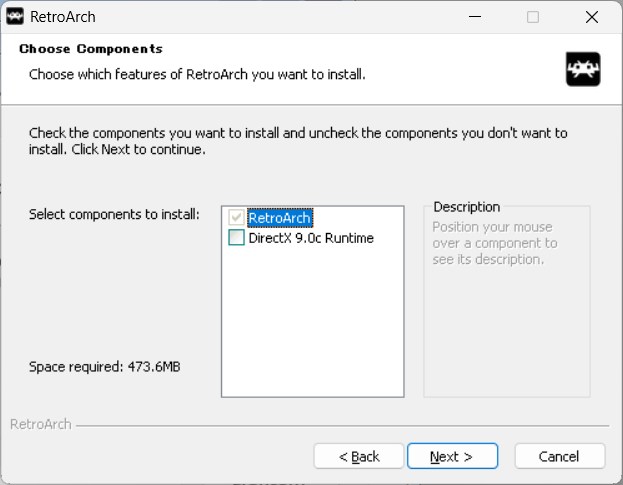Click 'Position your mouse over a component' text
The width and height of the screenshot is (623, 485).
point(495,243)
